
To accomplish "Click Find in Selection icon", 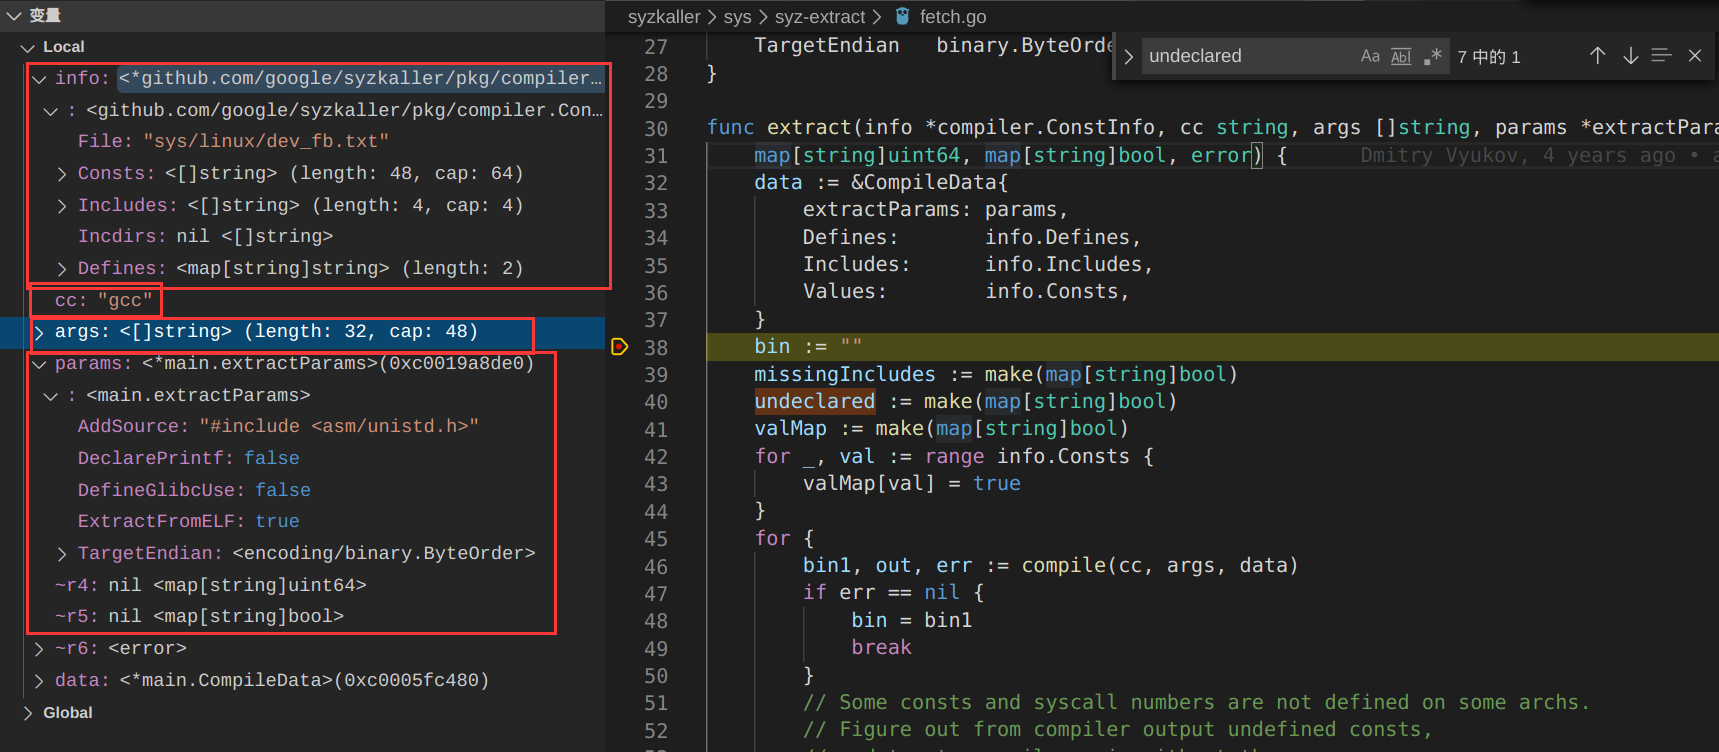I will 1661,56.
